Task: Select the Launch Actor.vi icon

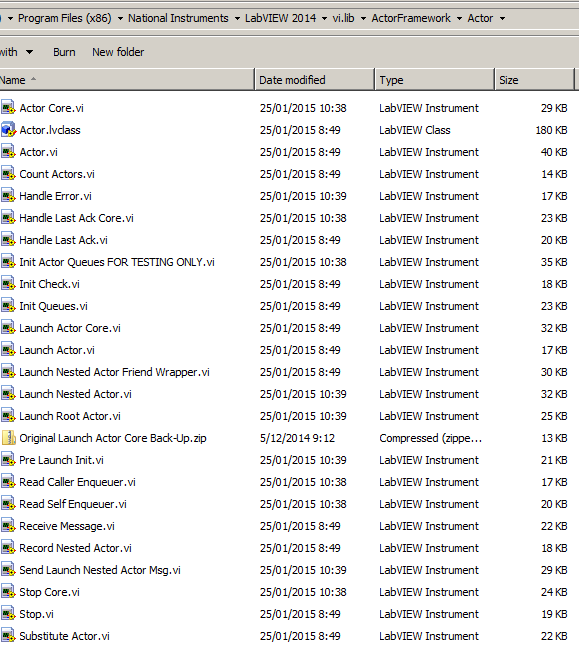Action: pos(8,350)
